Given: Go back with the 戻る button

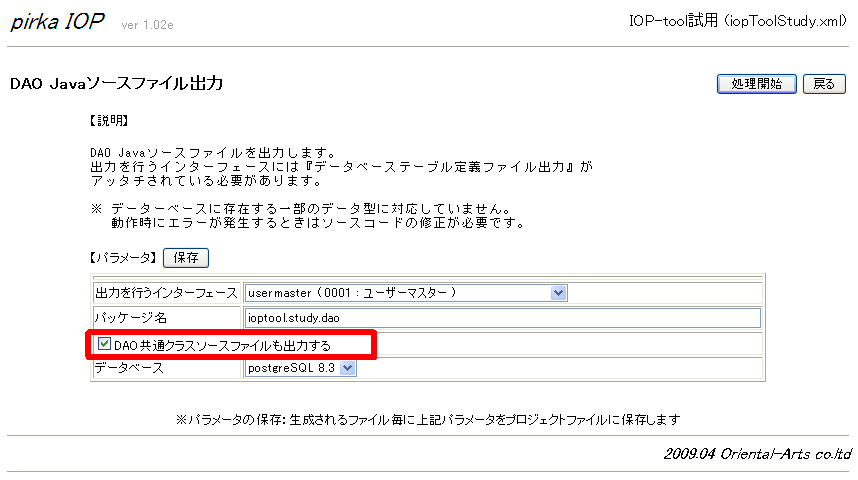Looking at the screenshot, I should [824, 84].
